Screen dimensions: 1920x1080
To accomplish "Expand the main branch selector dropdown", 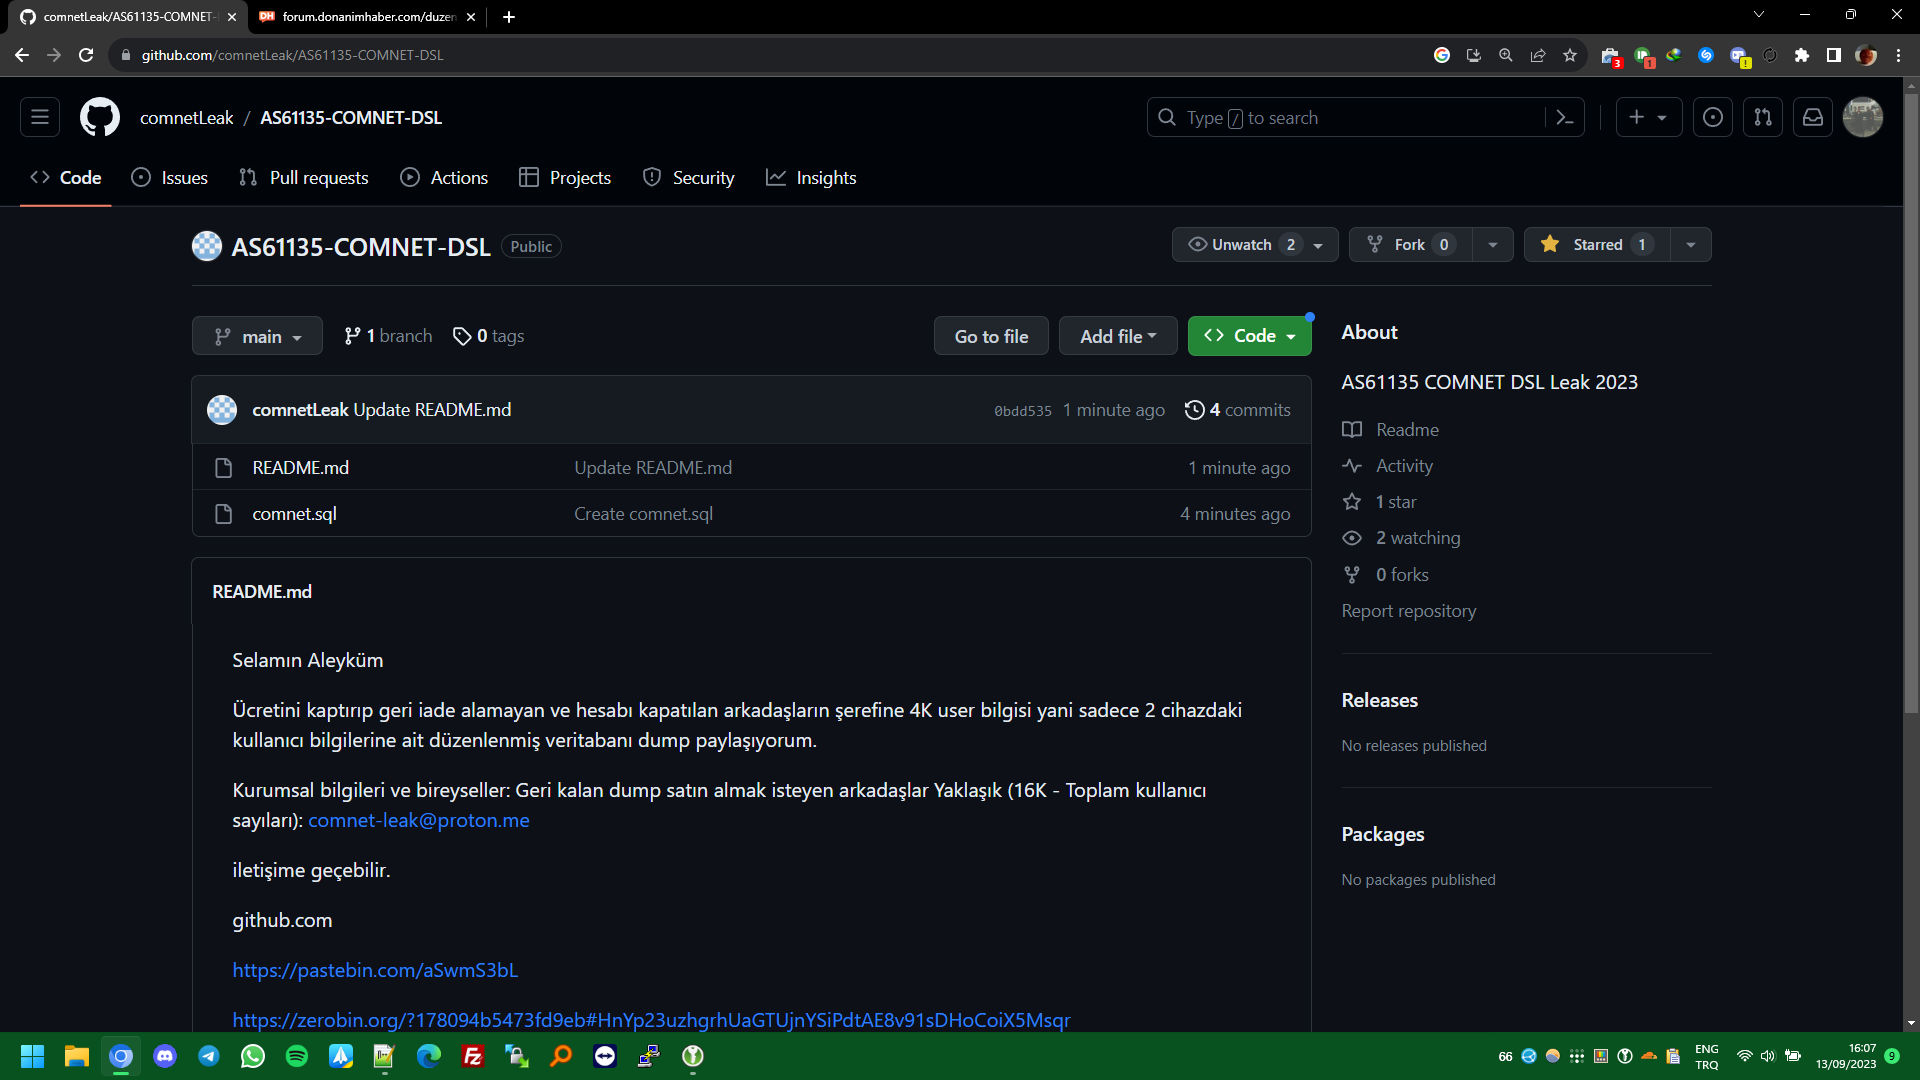I will (257, 337).
